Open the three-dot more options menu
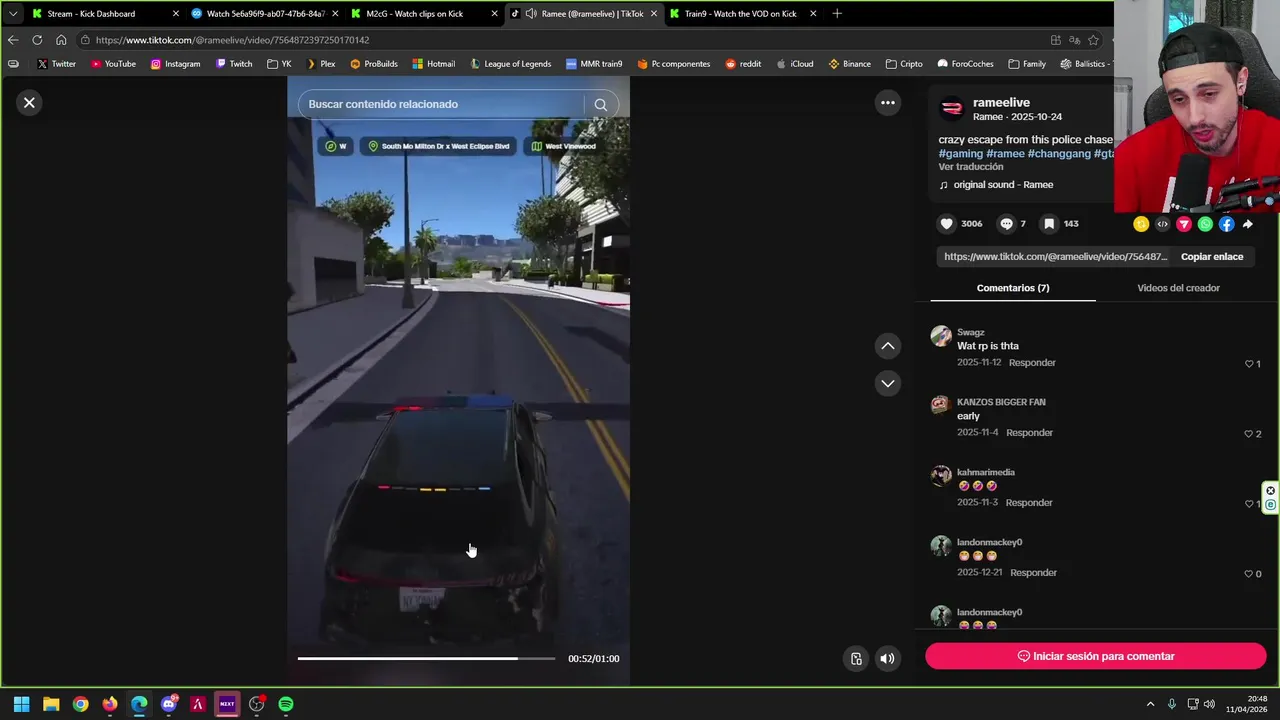This screenshot has width=1280, height=720. click(x=887, y=102)
